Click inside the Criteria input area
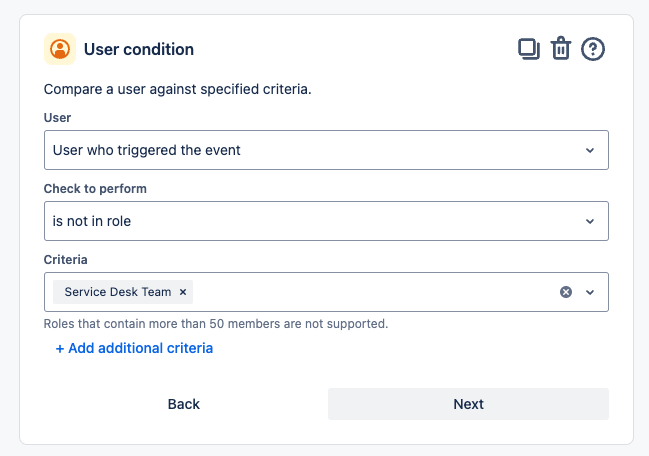Screen dimensions: 649x456 [370, 292]
